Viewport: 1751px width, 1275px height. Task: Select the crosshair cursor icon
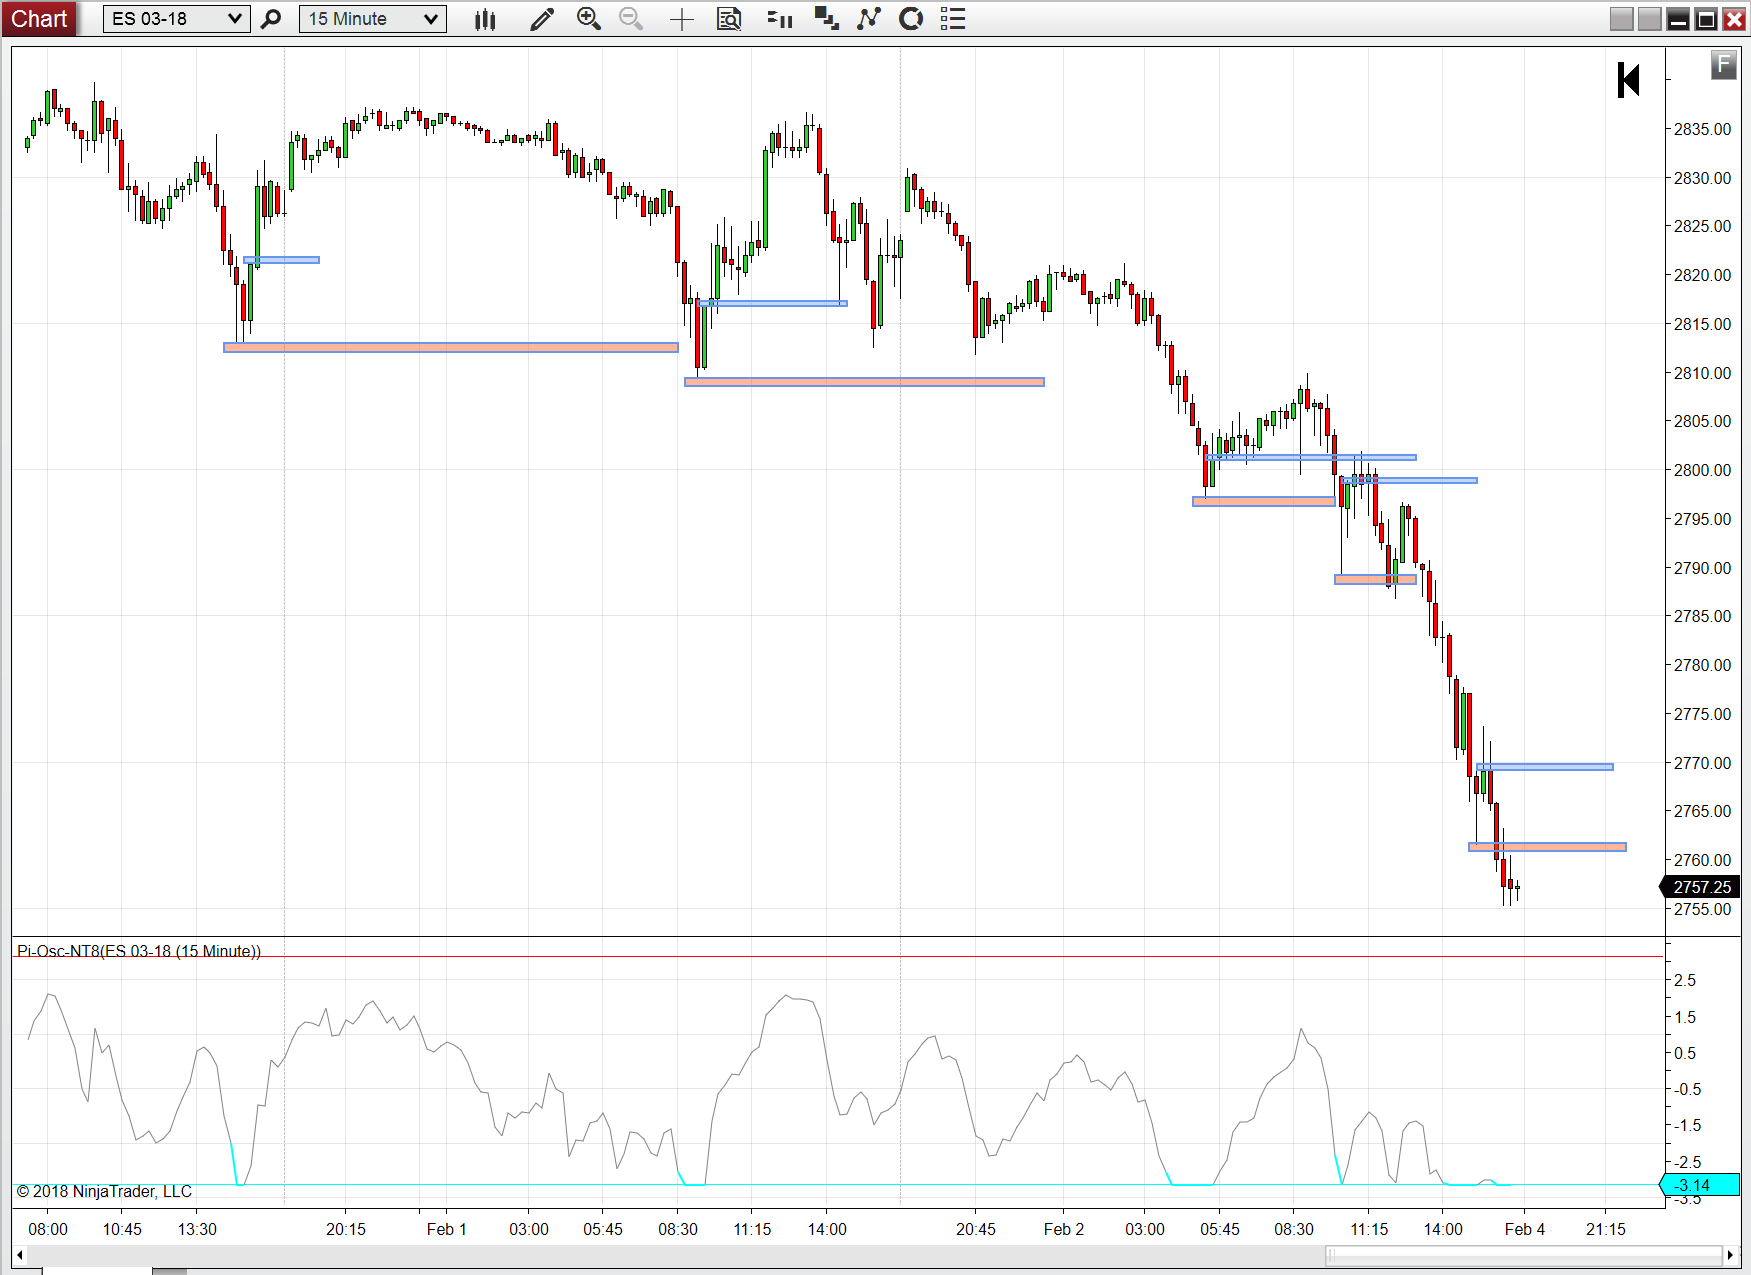tap(682, 19)
